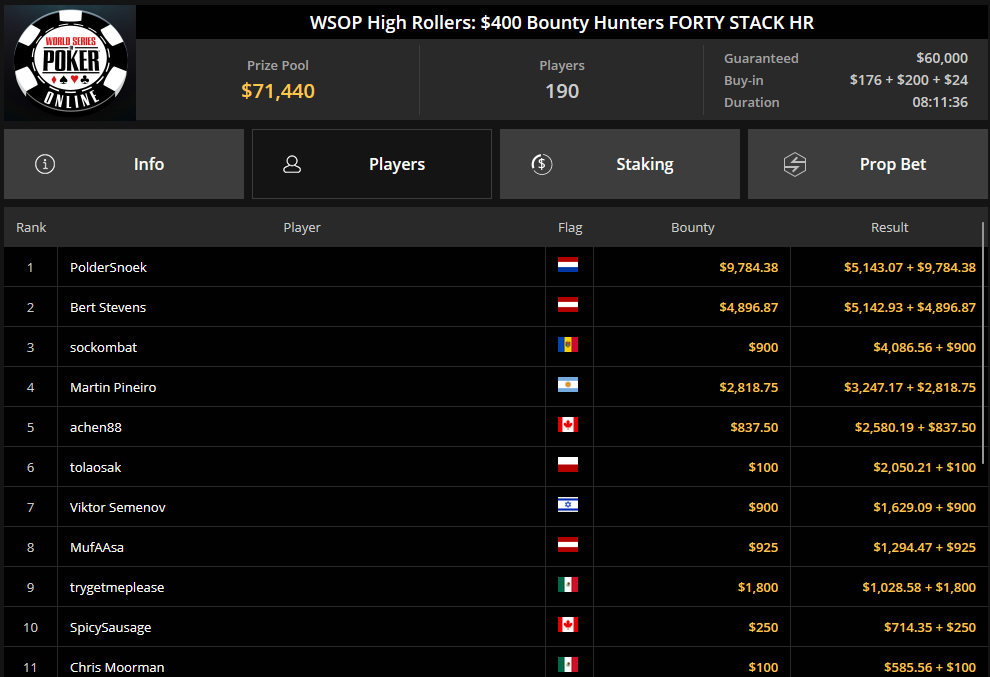Screen dimensions: 990x677
Task: Click the WSOP Poker Online logo
Action: pyautogui.click(x=70, y=62)
